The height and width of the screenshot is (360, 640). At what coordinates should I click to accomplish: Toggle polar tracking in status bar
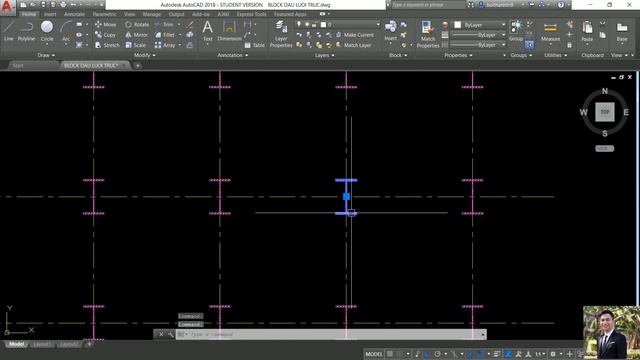(x=437, y=354)
